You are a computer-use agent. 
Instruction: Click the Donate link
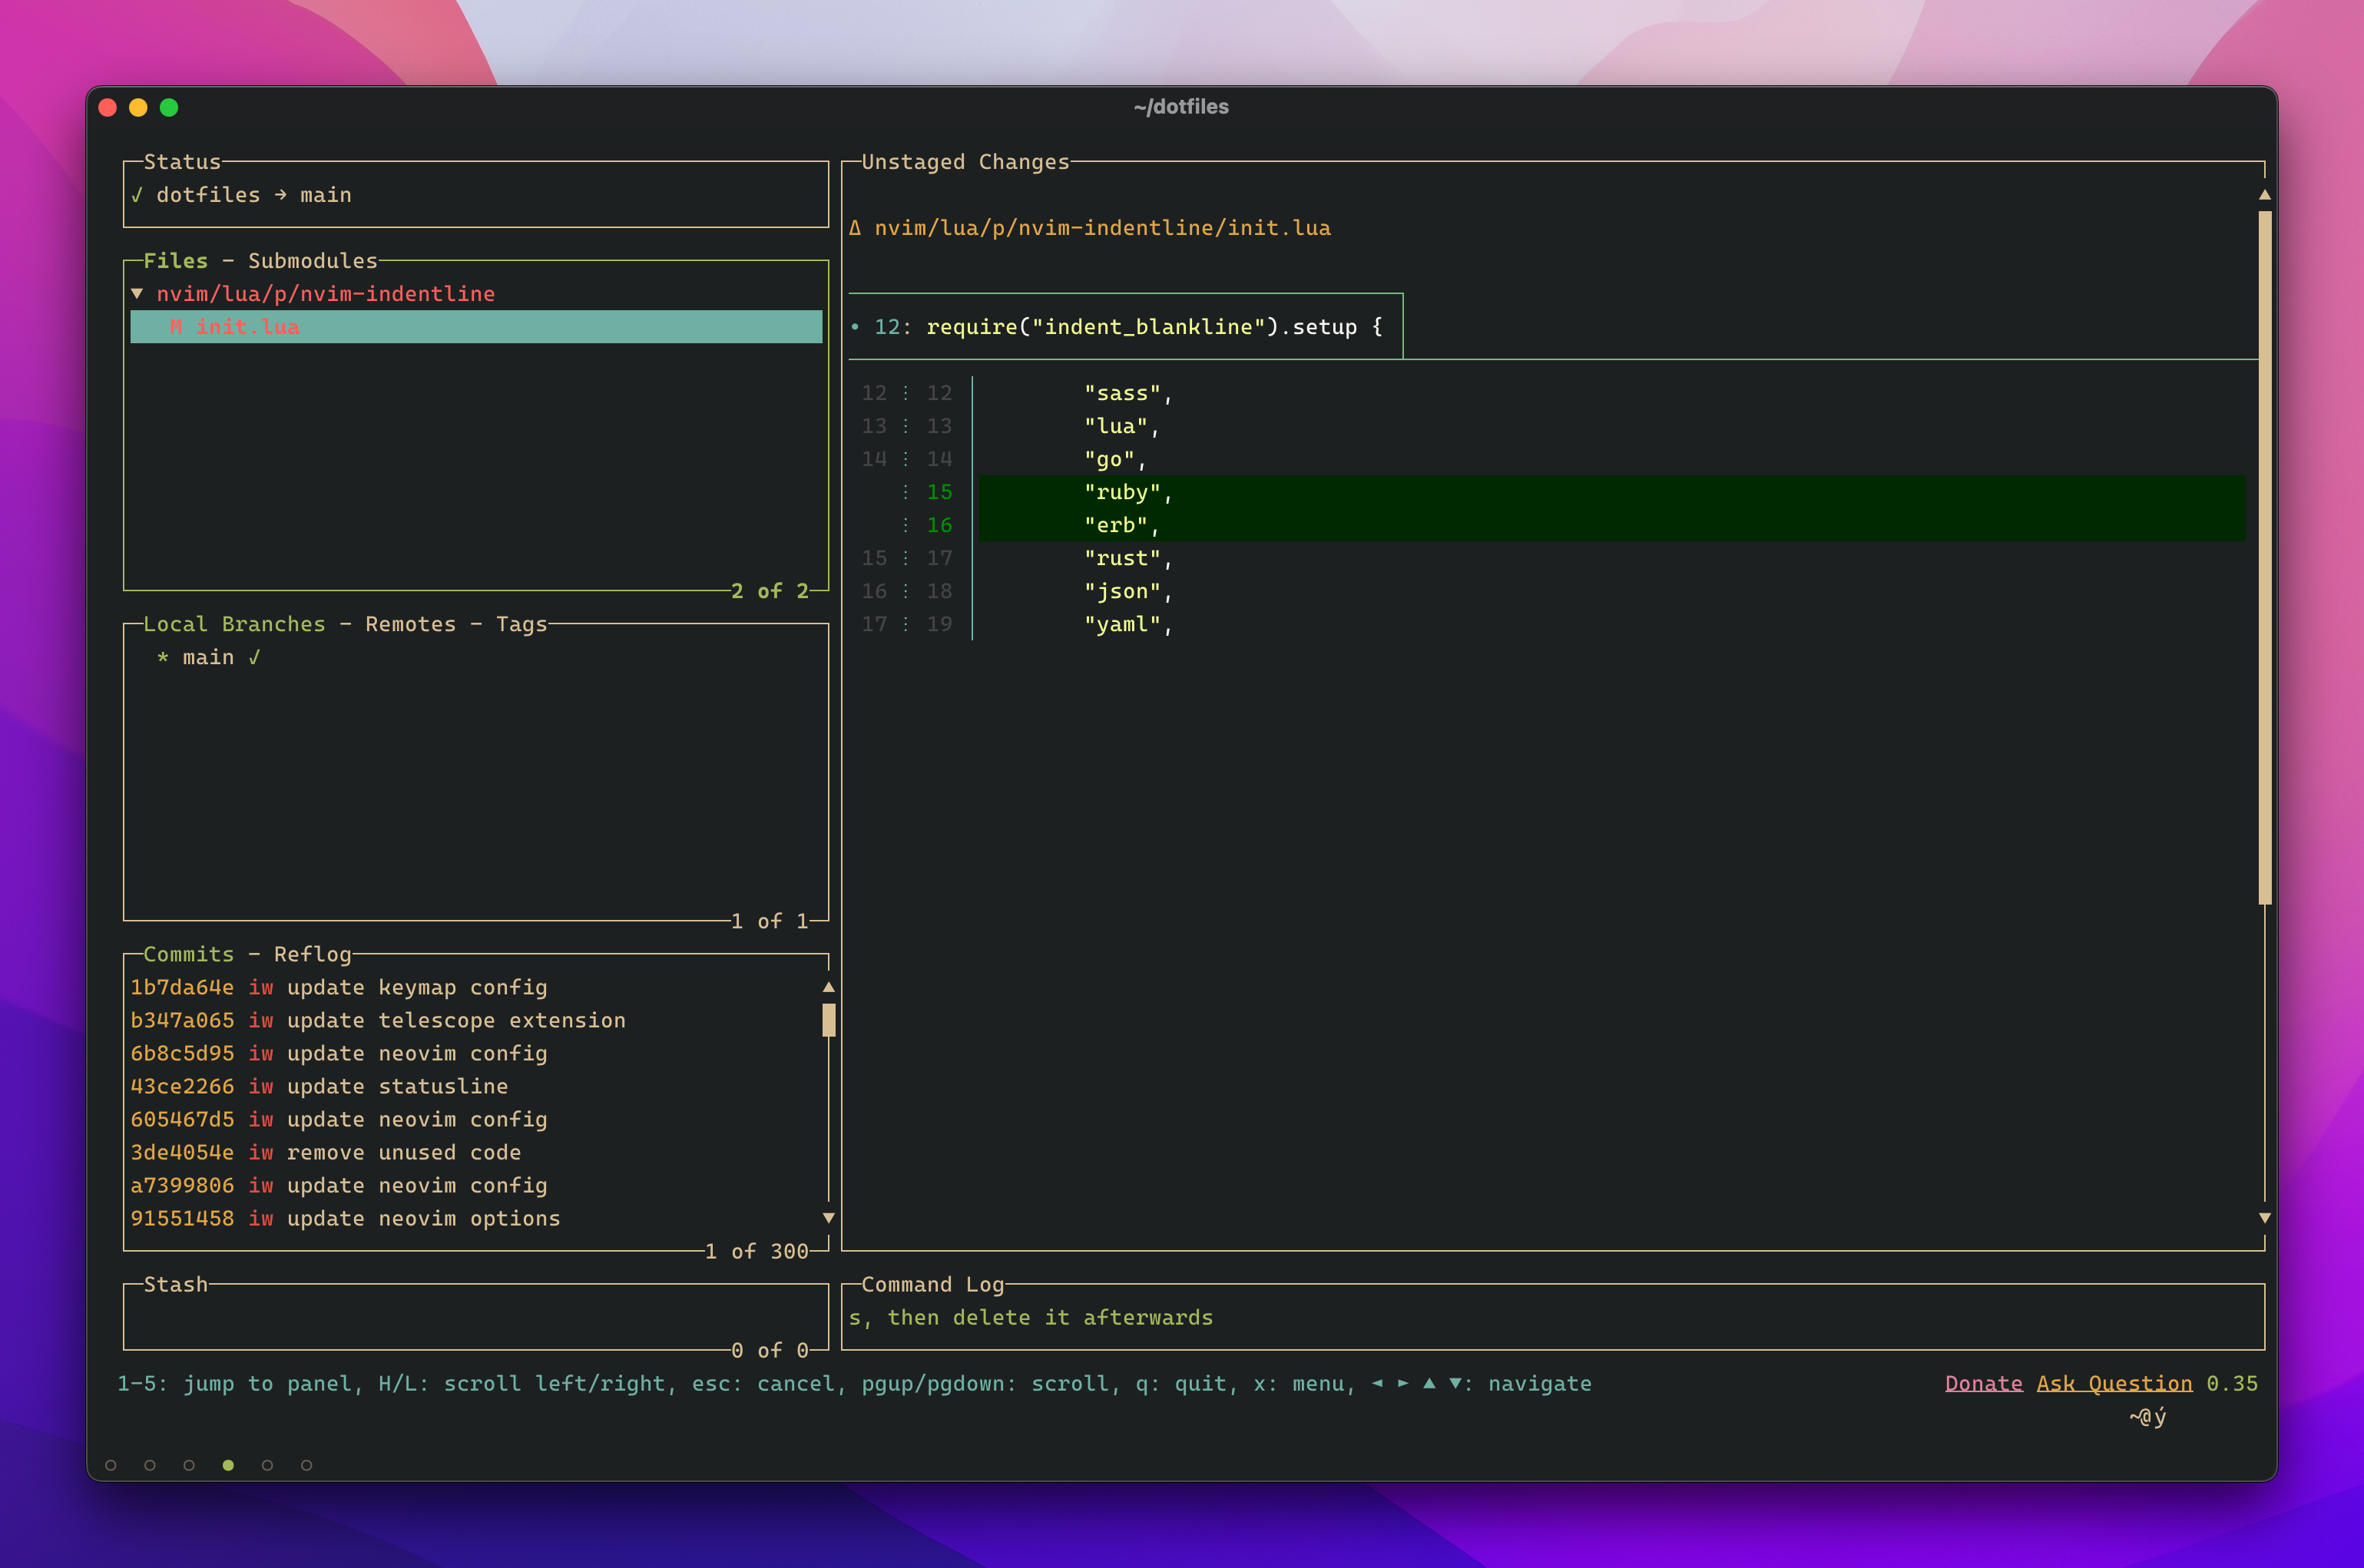(x=1983, y=1383)
